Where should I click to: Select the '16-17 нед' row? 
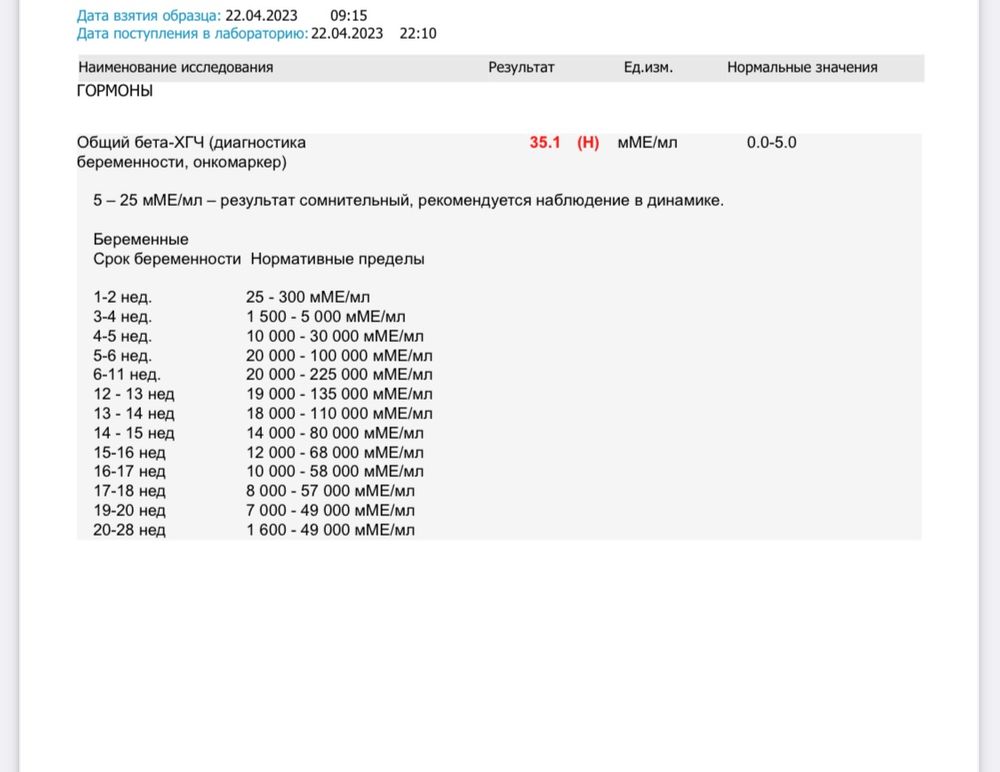[258, 471]
